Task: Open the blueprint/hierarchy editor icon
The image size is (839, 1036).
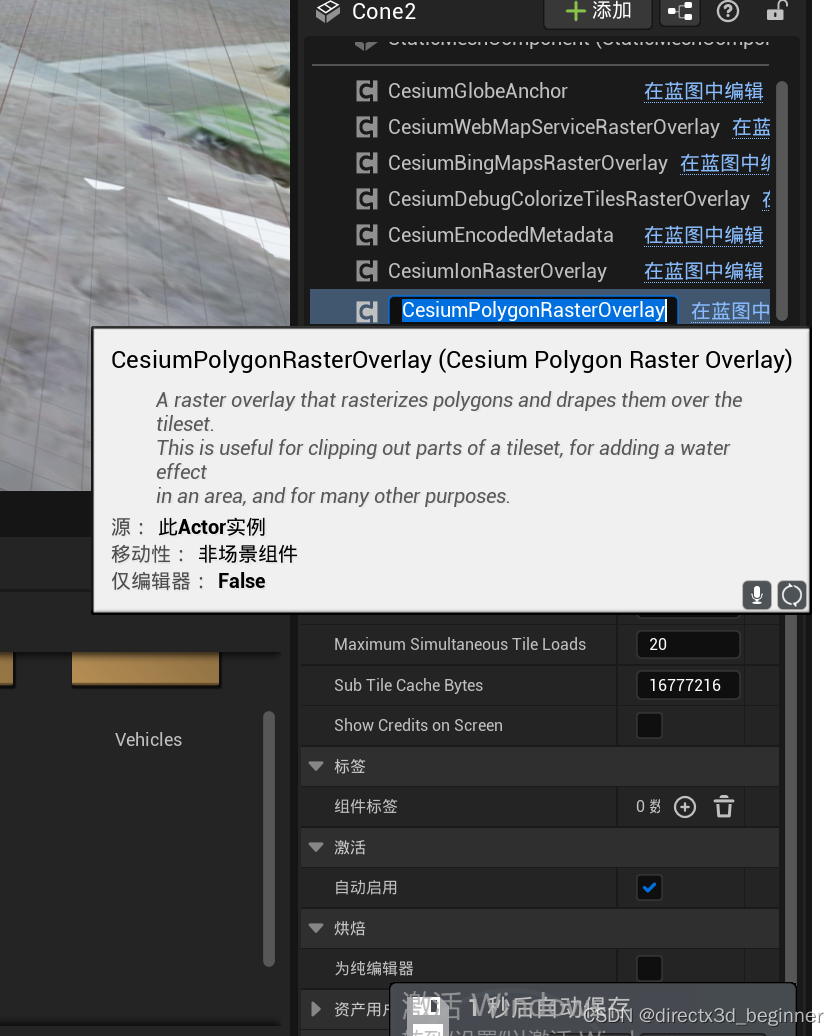Action: point(680,11)
